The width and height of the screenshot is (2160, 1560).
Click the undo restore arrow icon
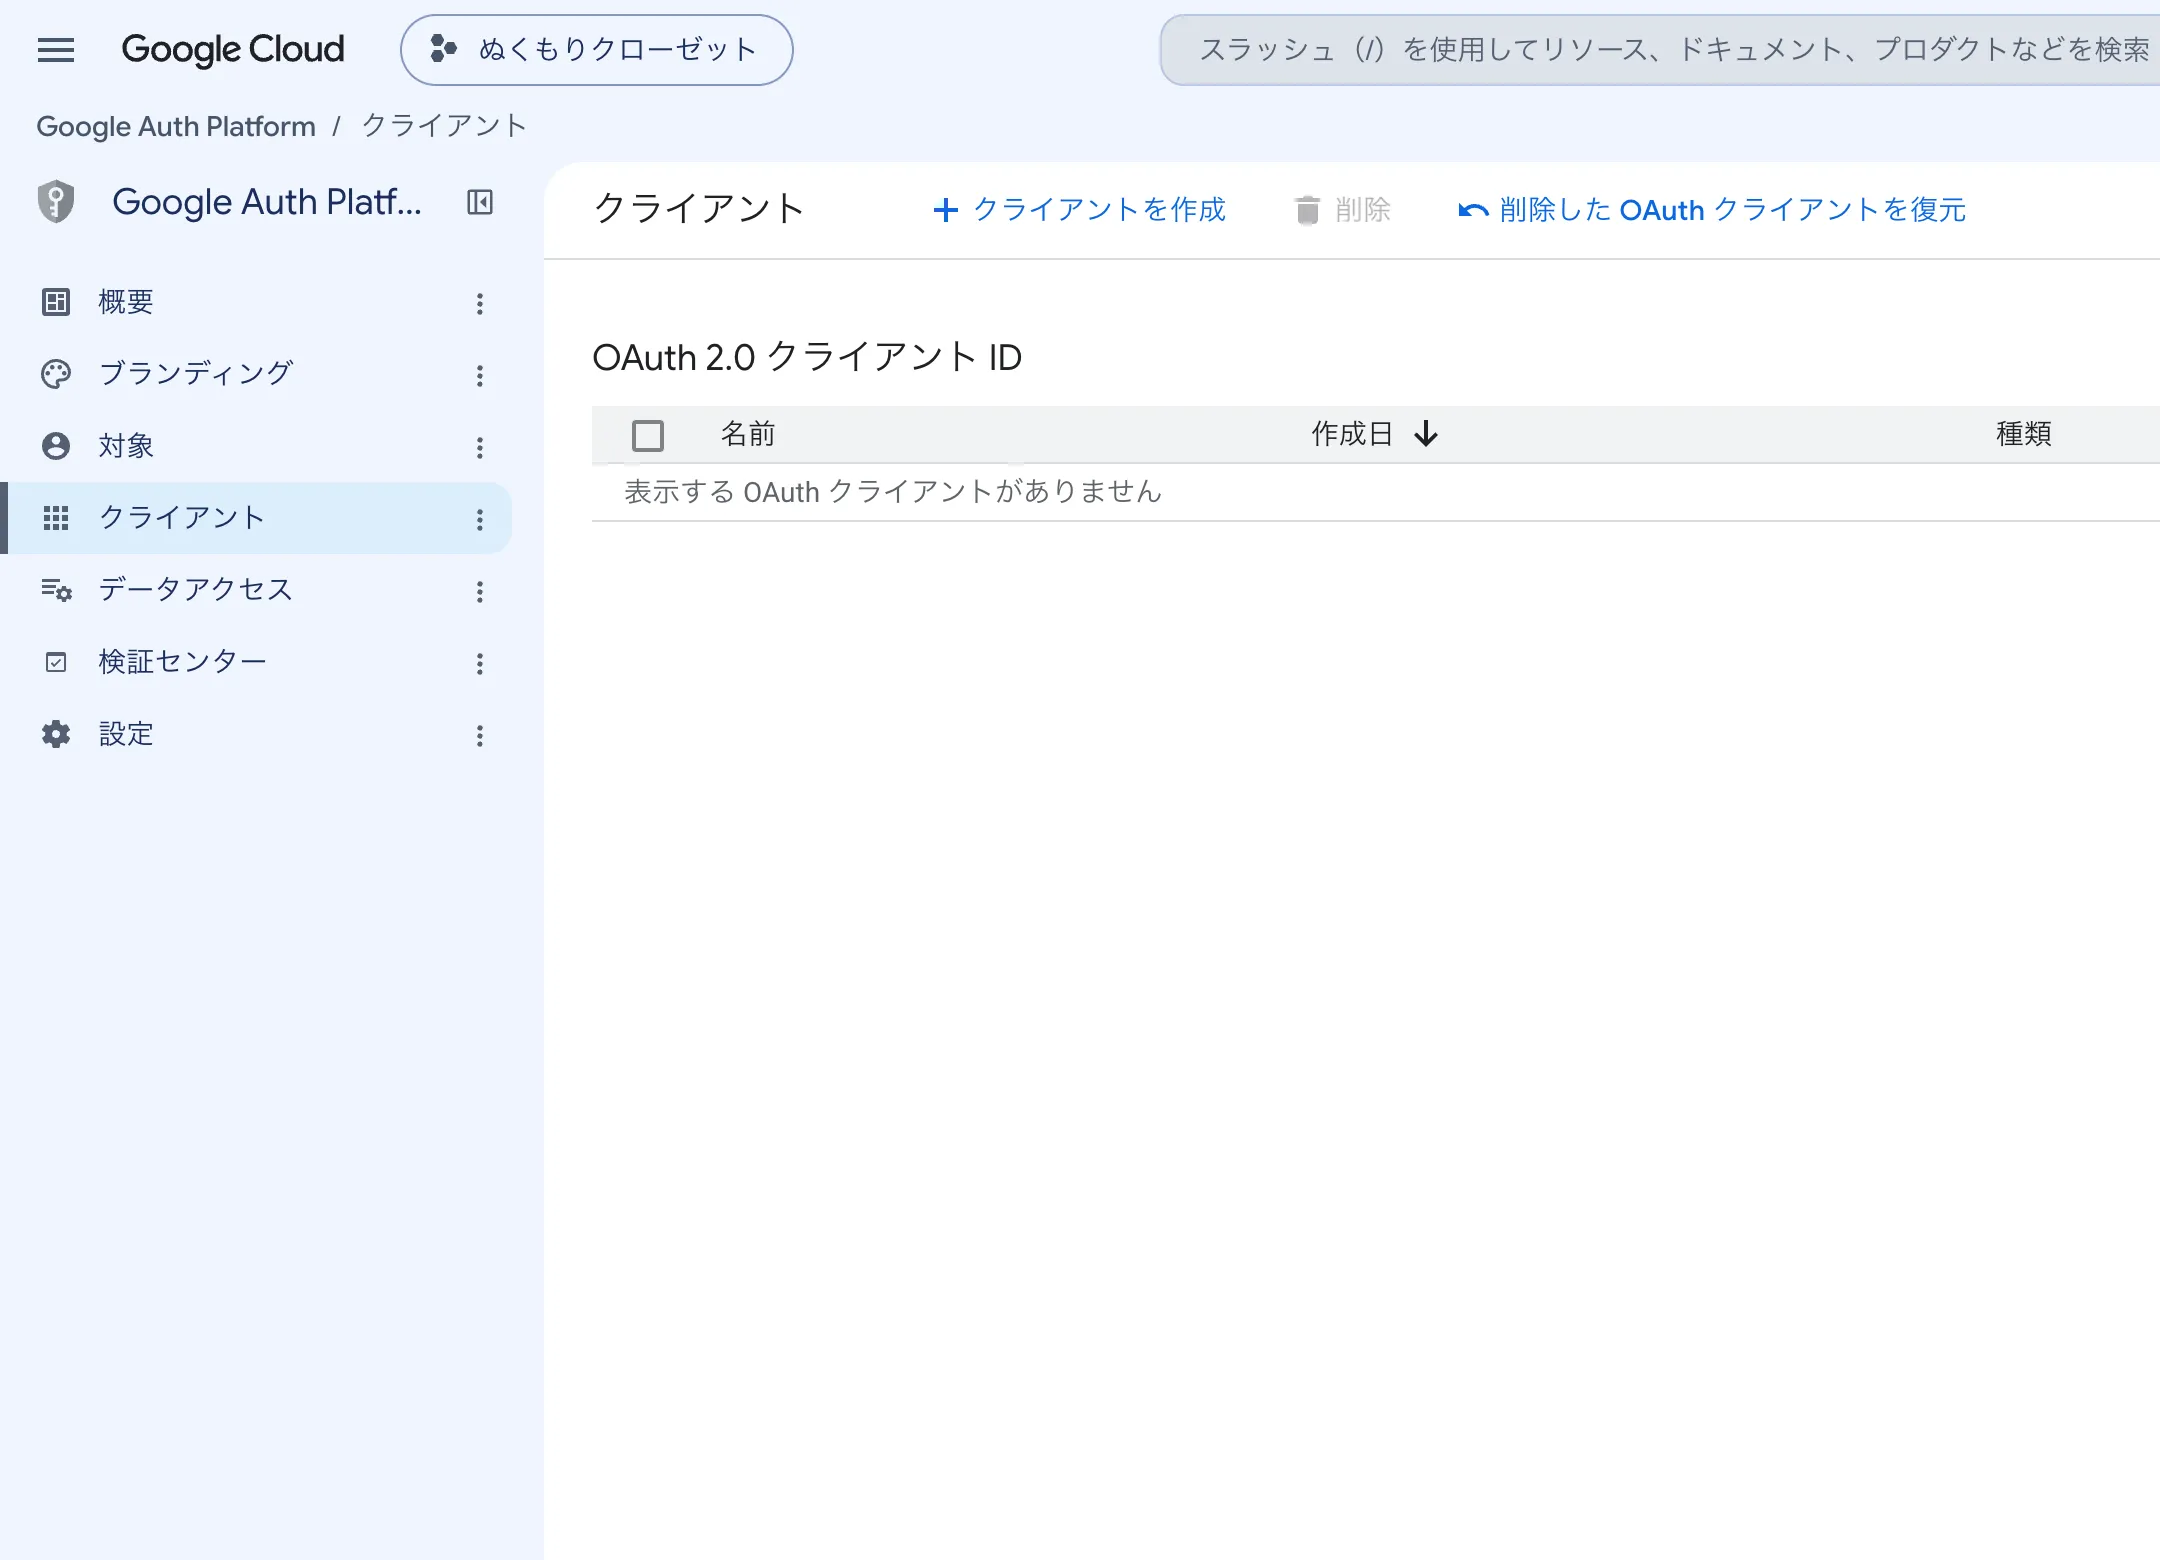click(1473, 210)
